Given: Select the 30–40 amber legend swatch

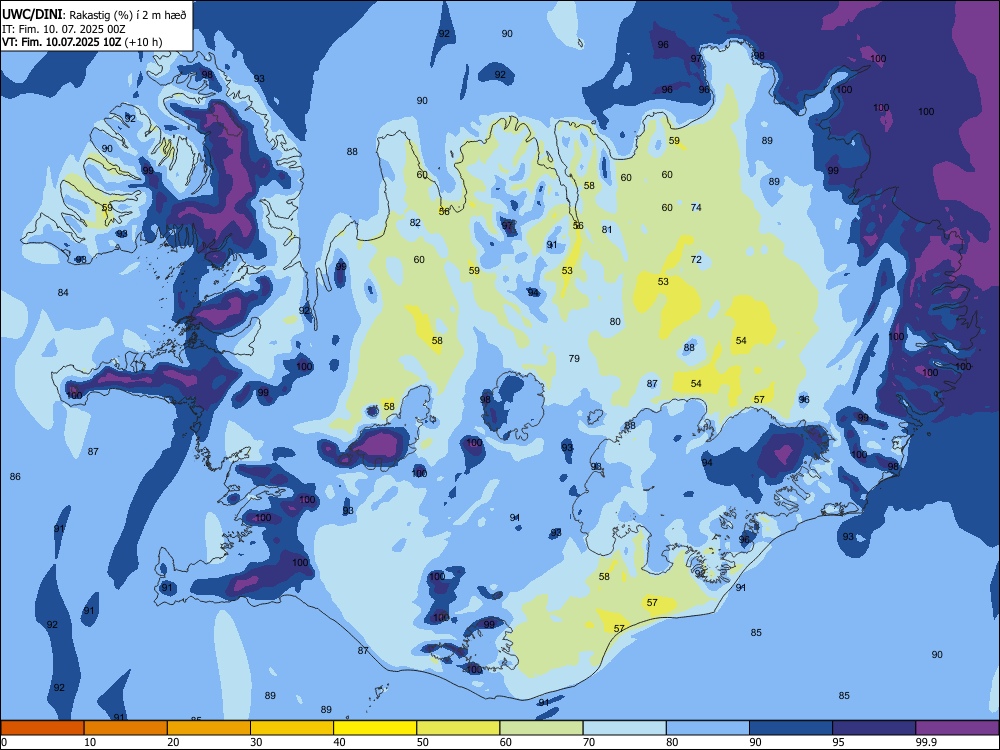Looking at the screenshot, I should click(x=292, y=728).
